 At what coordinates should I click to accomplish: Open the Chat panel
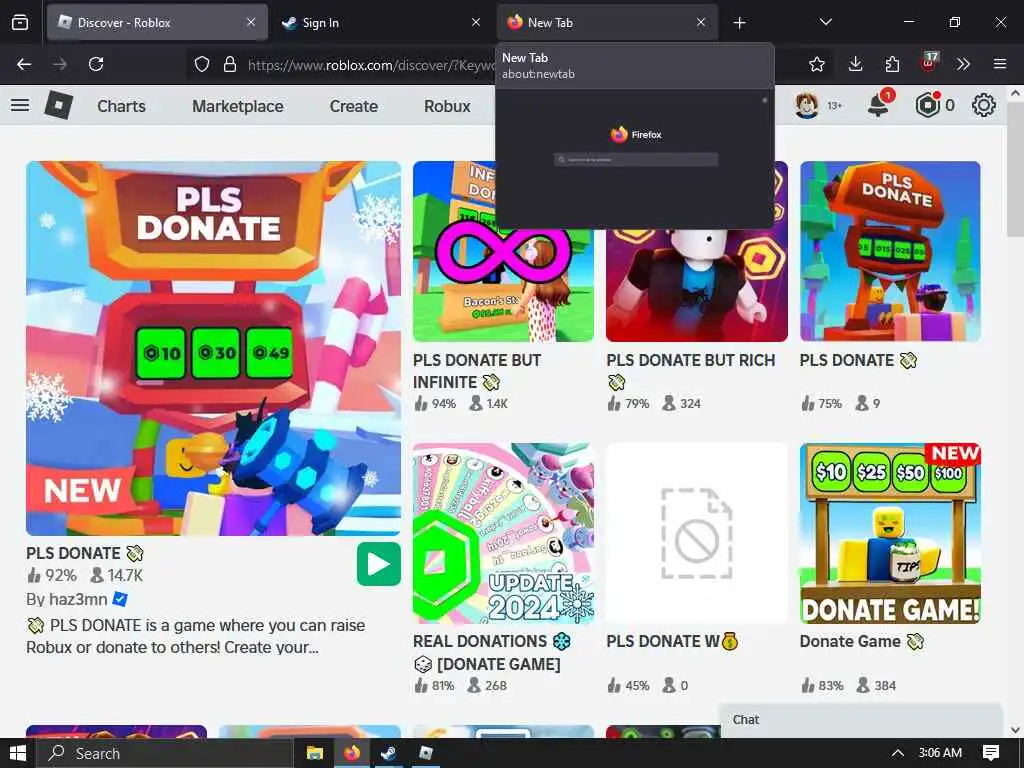point(861,720)
